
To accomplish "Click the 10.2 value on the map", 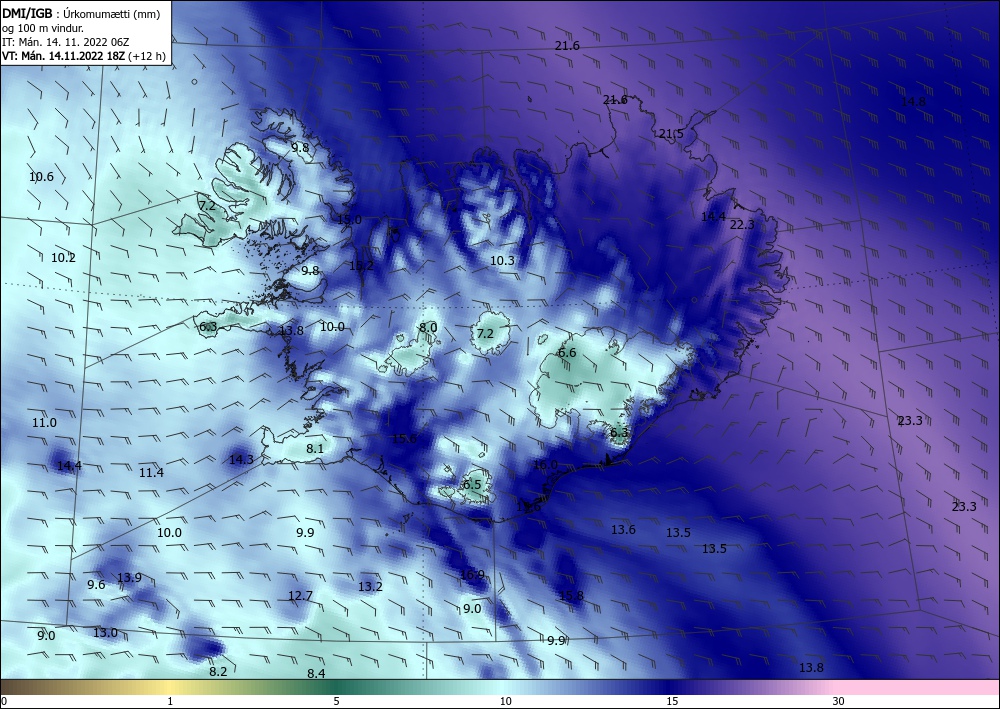I will pyautogui.click(x=63, y=258).
